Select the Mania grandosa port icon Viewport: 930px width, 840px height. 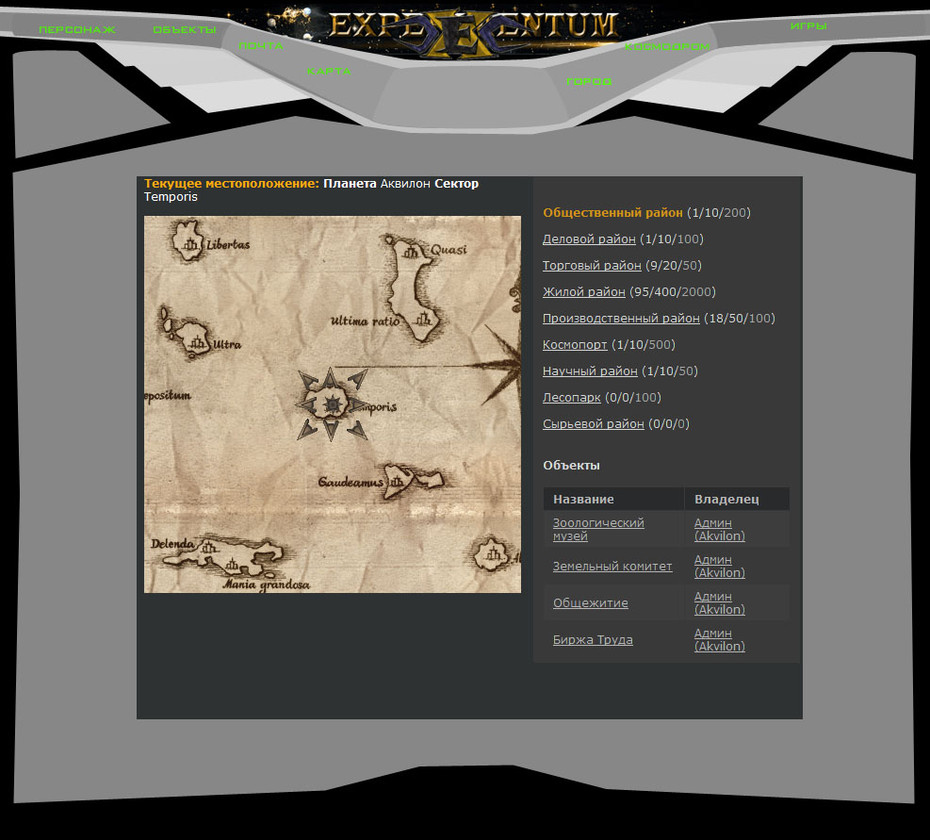point(232,565)
